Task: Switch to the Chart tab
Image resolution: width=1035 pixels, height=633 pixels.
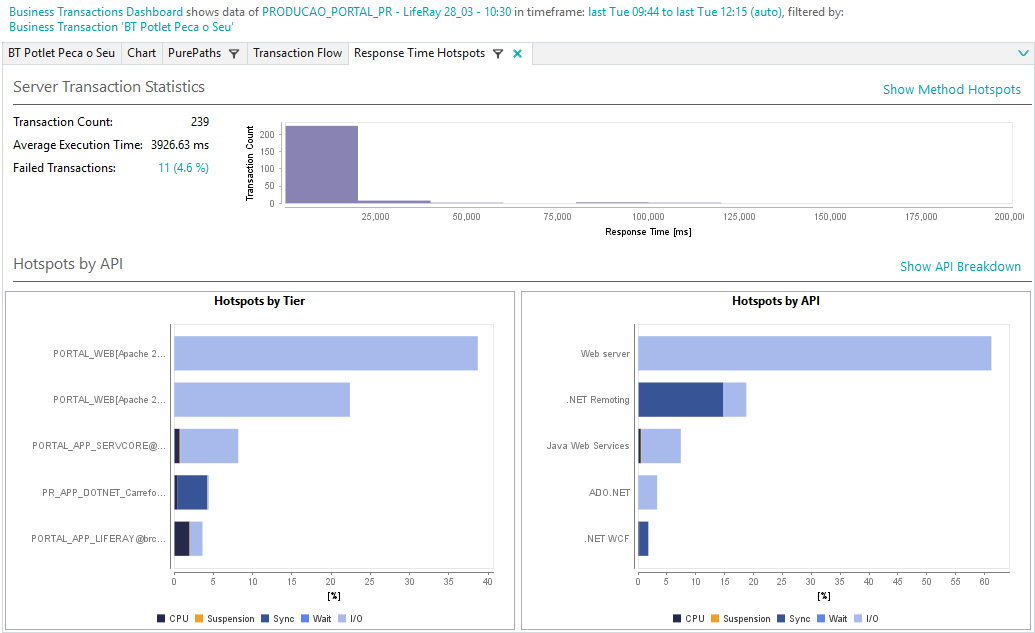Action: coord(141,53)
